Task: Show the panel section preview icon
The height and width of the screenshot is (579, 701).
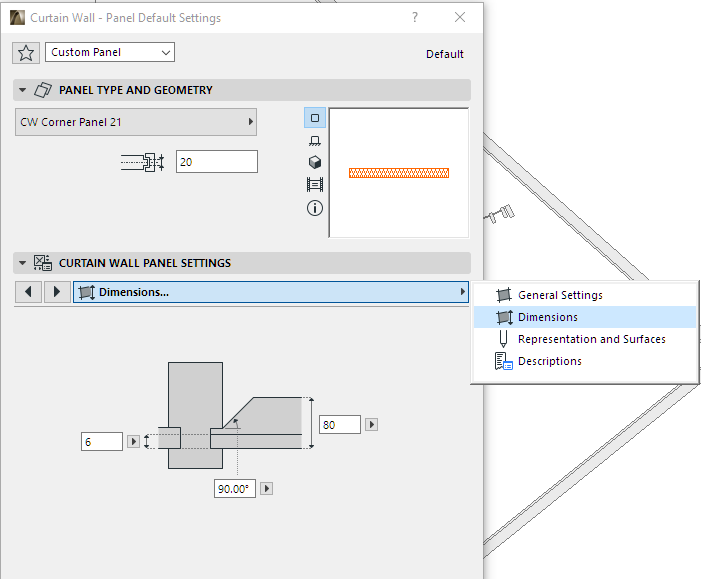Action: tap(315, 184)
